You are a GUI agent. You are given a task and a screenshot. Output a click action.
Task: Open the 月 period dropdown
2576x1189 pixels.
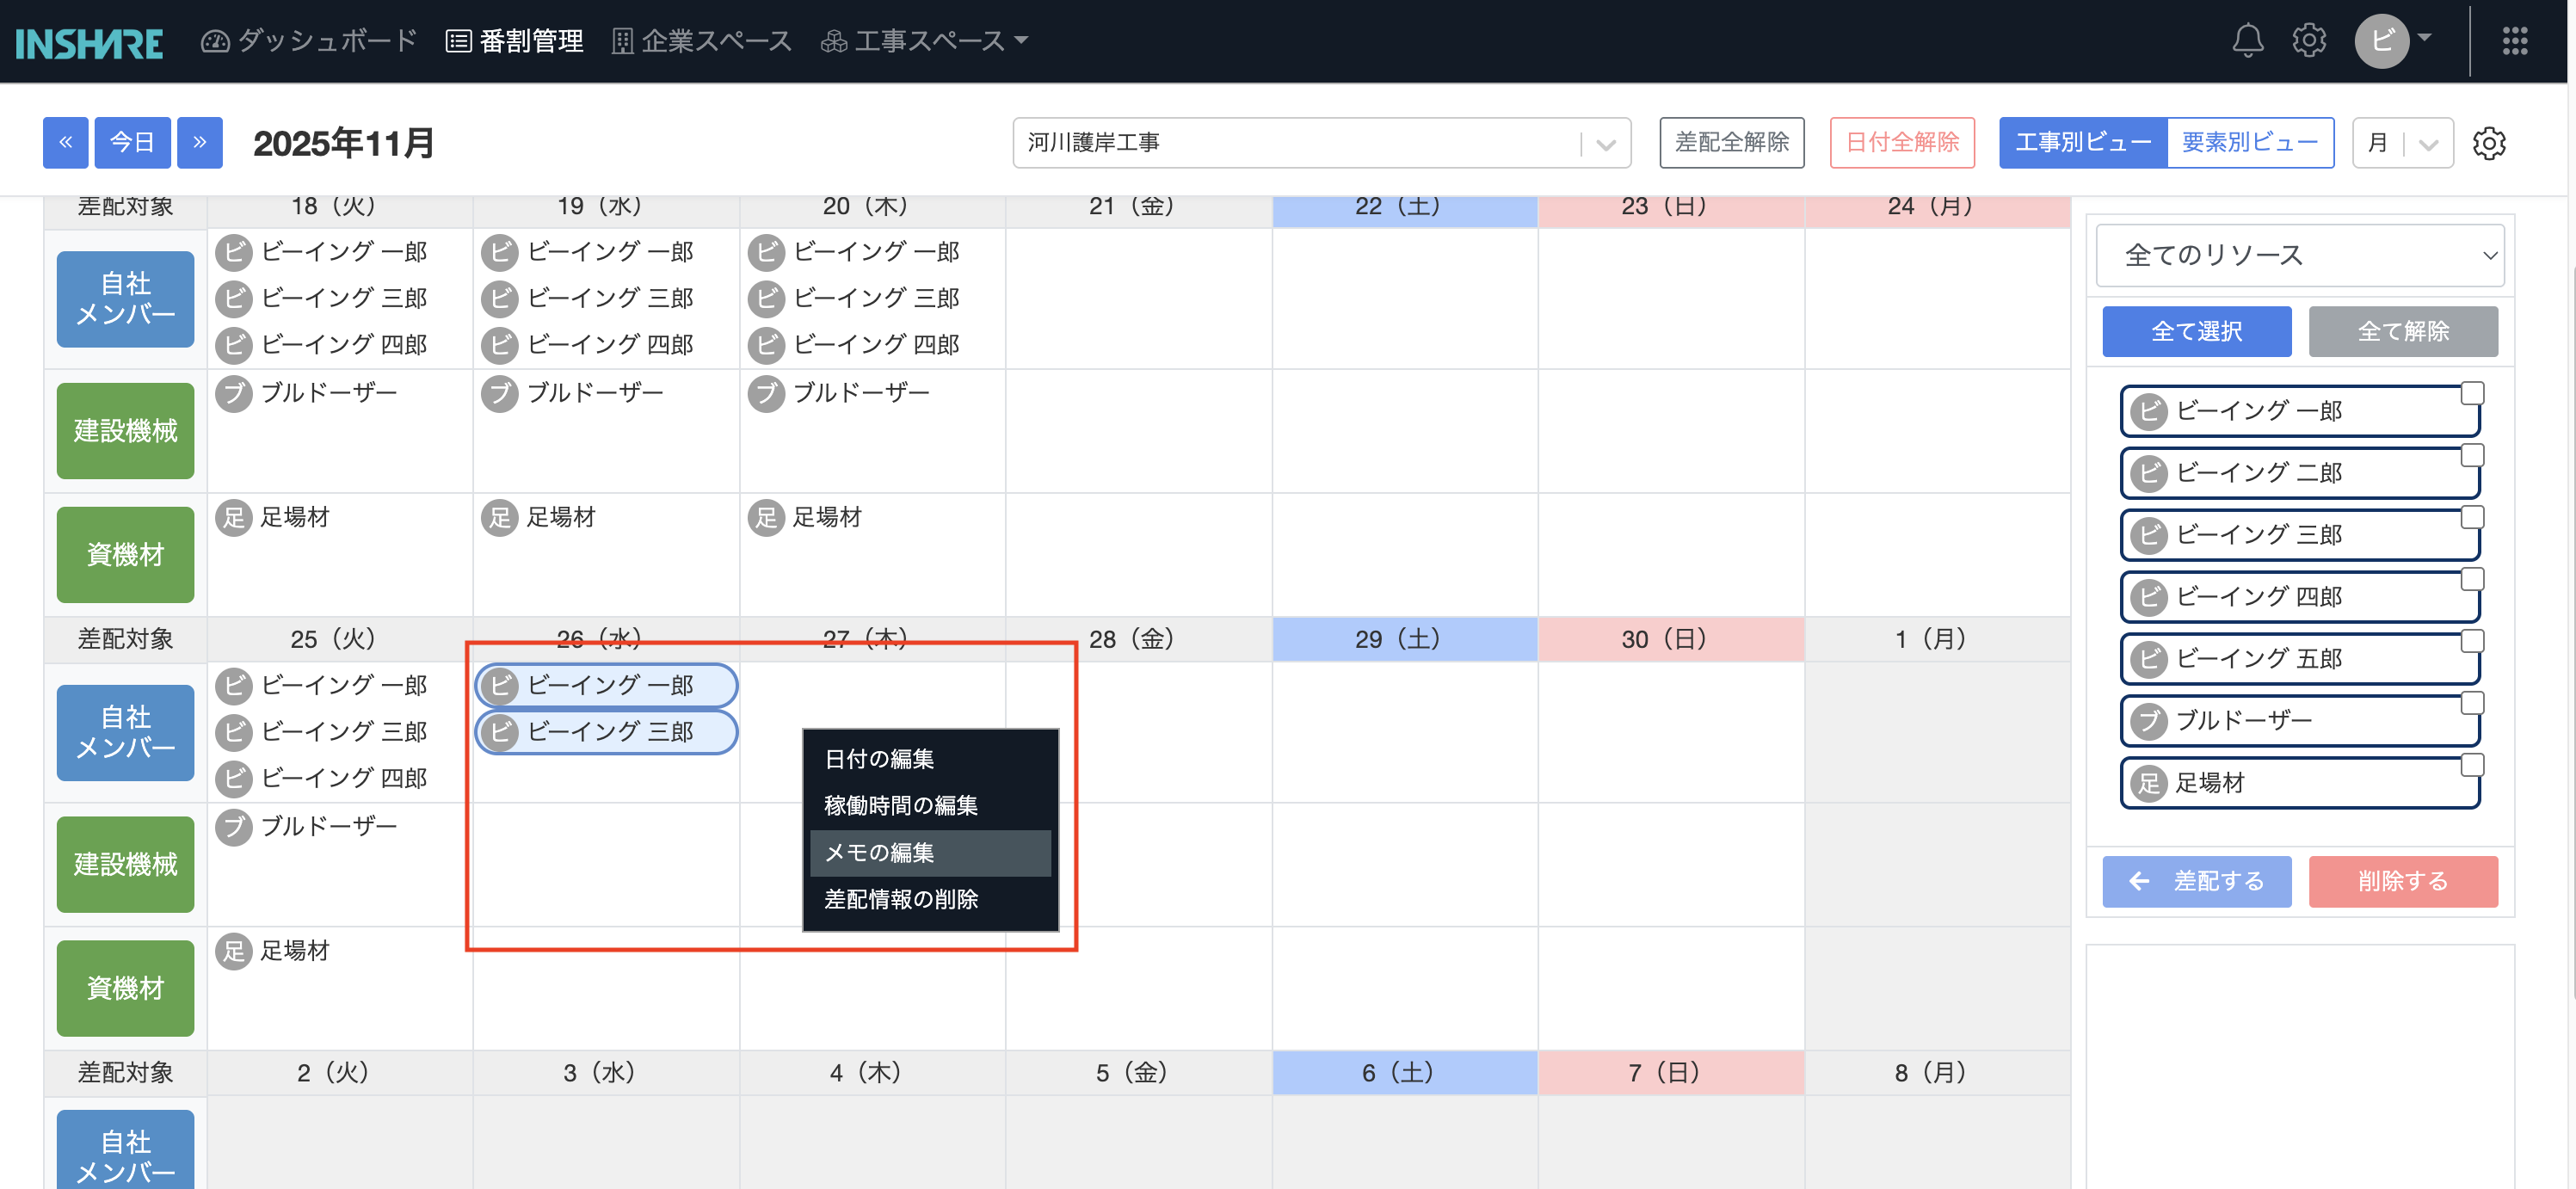[2403, 143]
